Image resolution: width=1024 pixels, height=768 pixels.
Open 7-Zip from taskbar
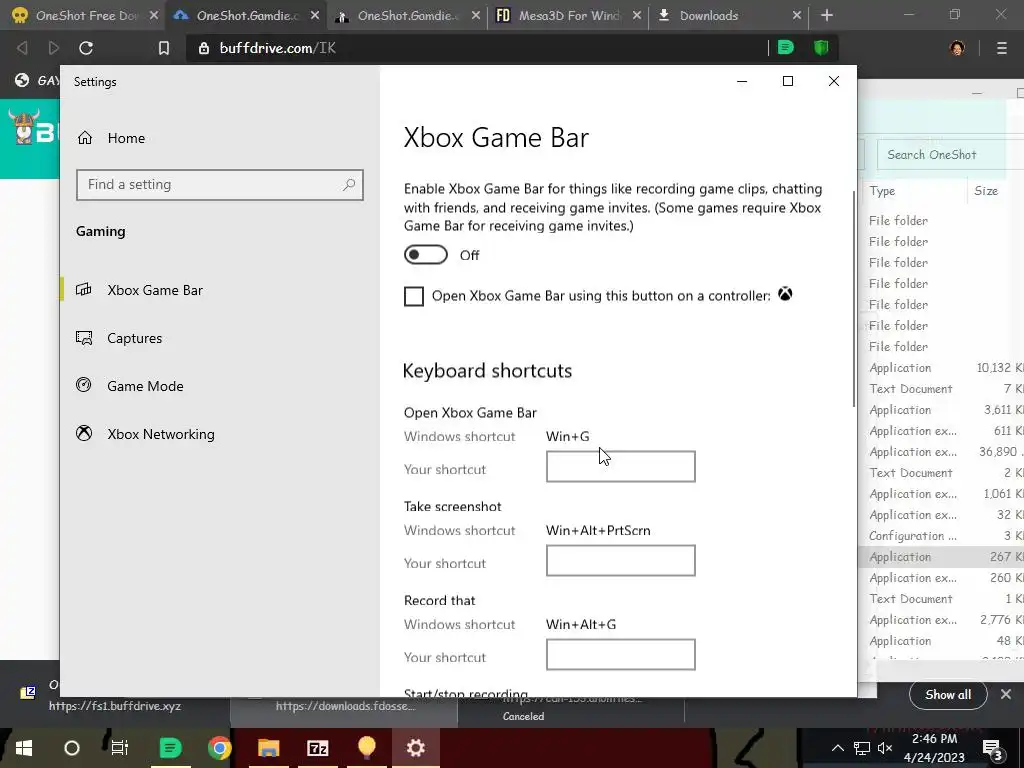[317, 748]
